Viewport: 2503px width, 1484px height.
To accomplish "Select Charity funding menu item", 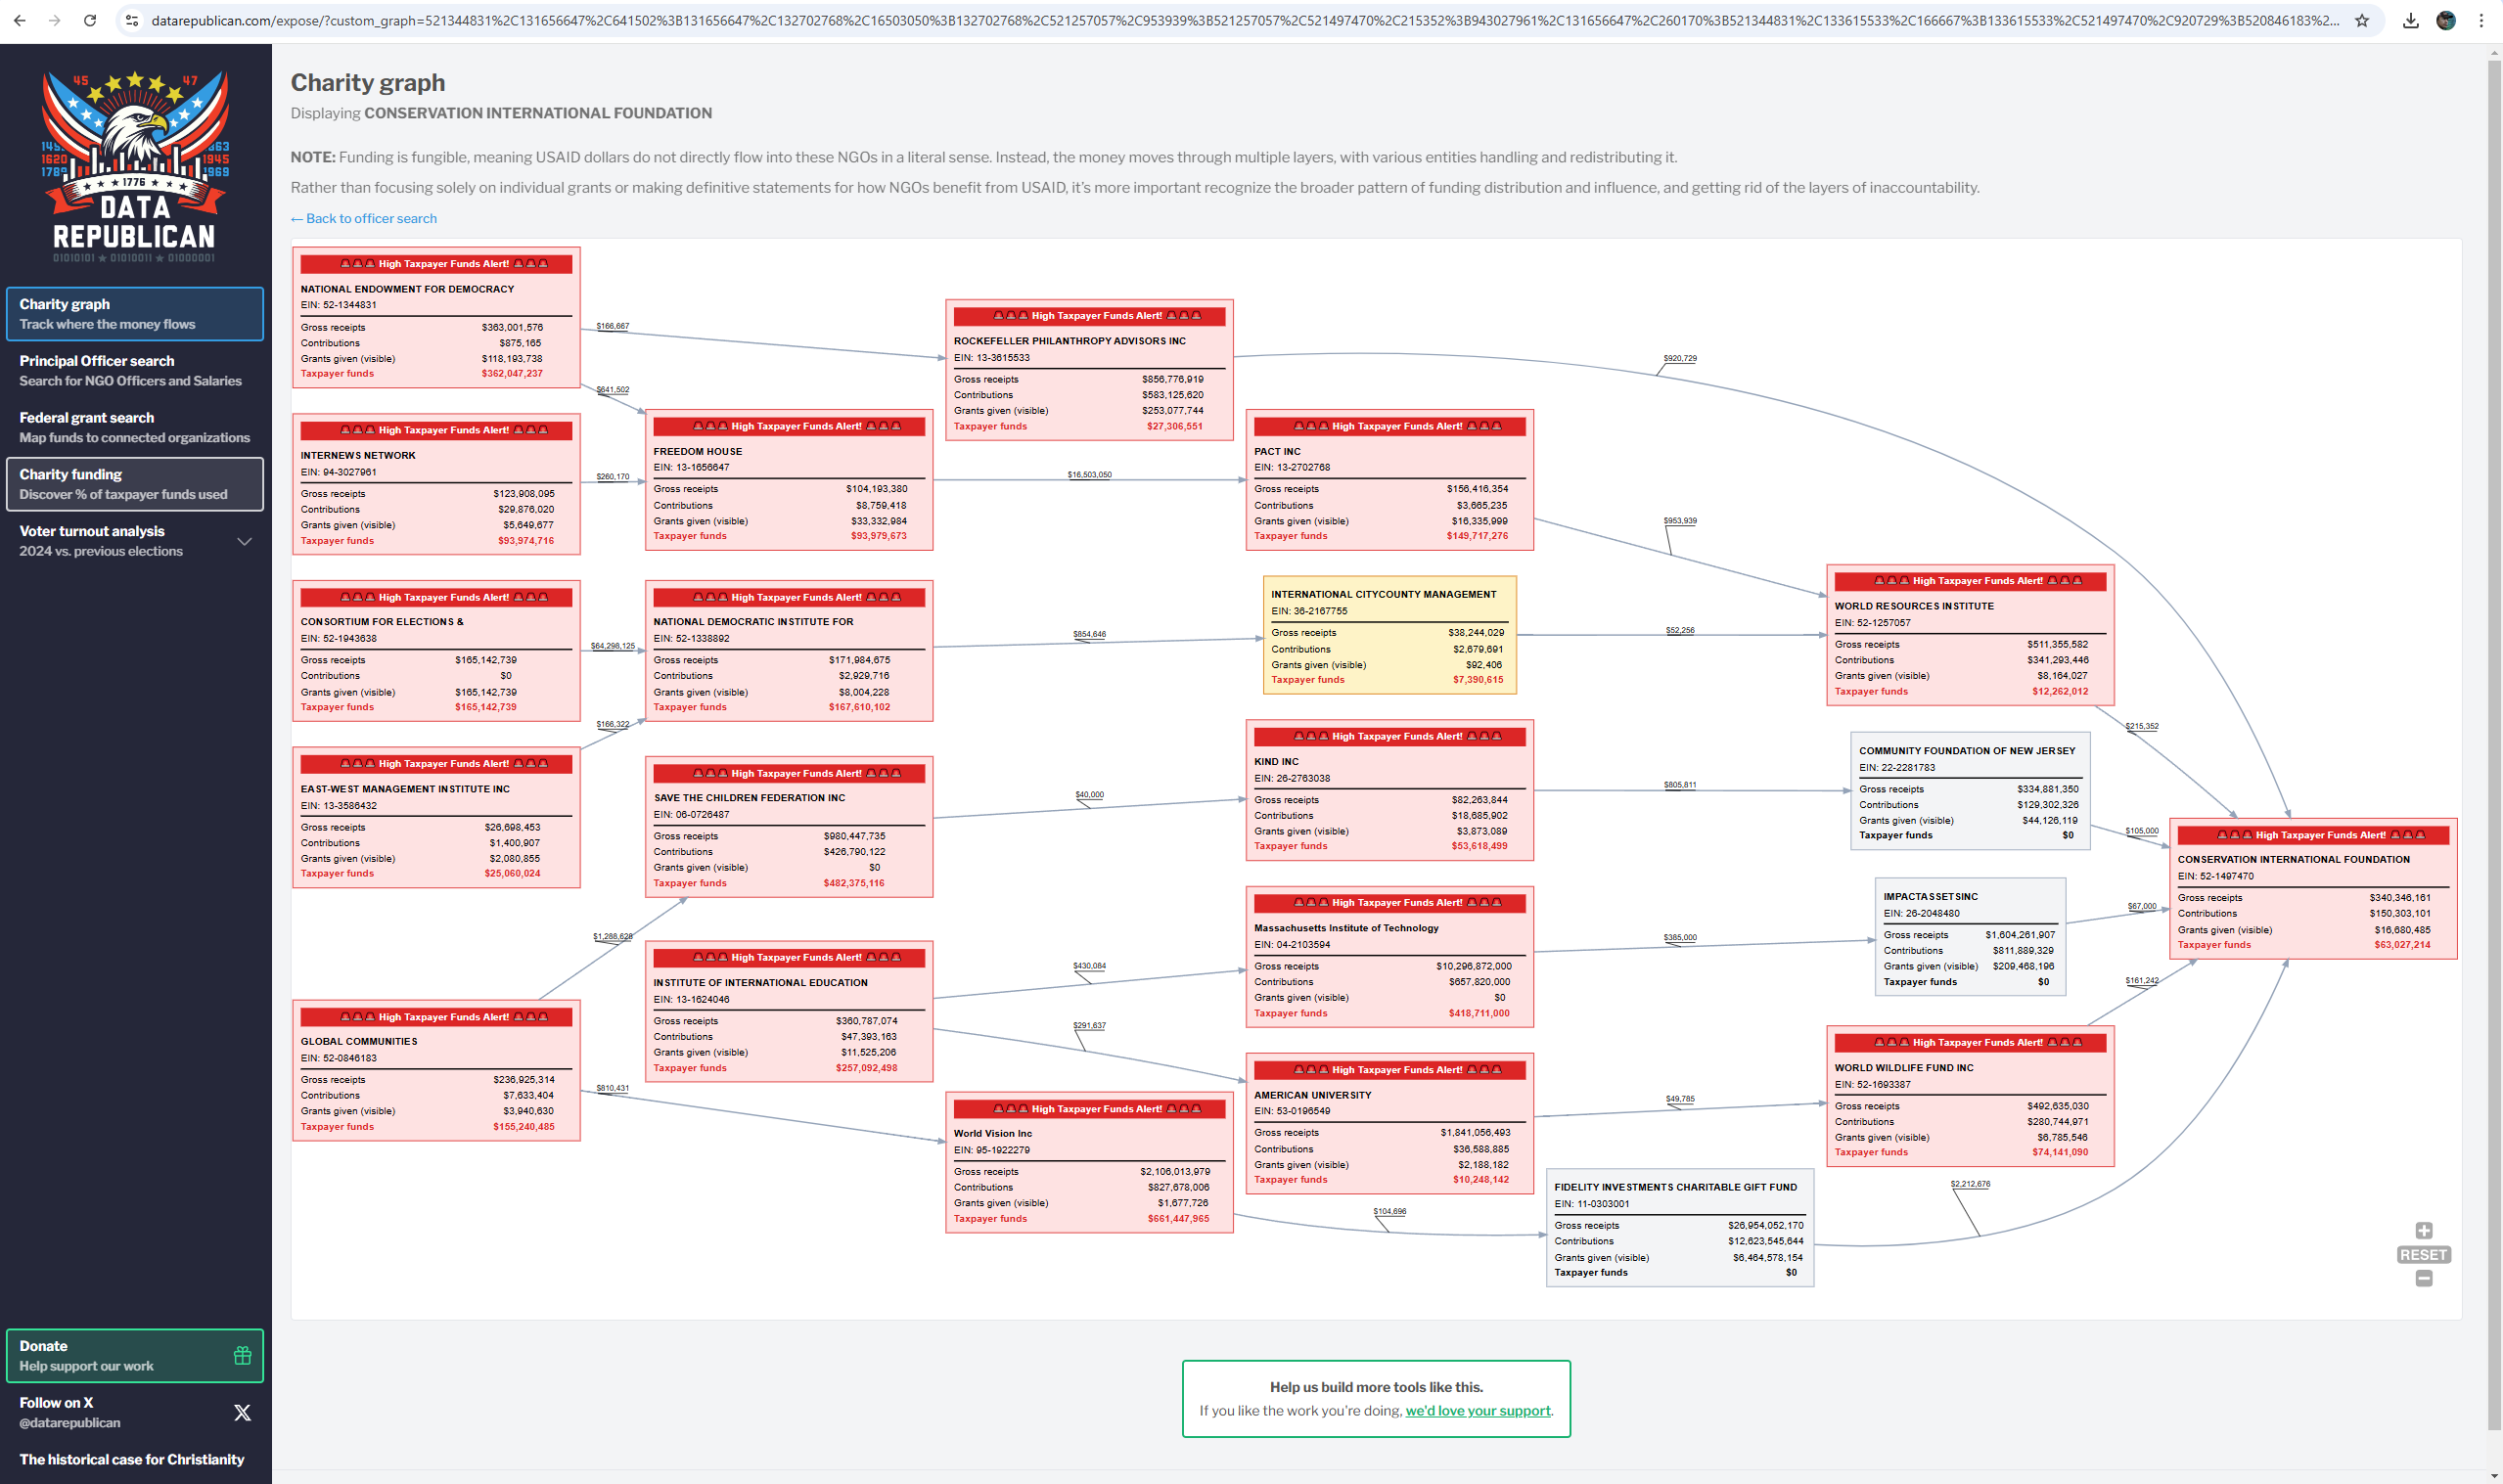I will tap(135, 484).
